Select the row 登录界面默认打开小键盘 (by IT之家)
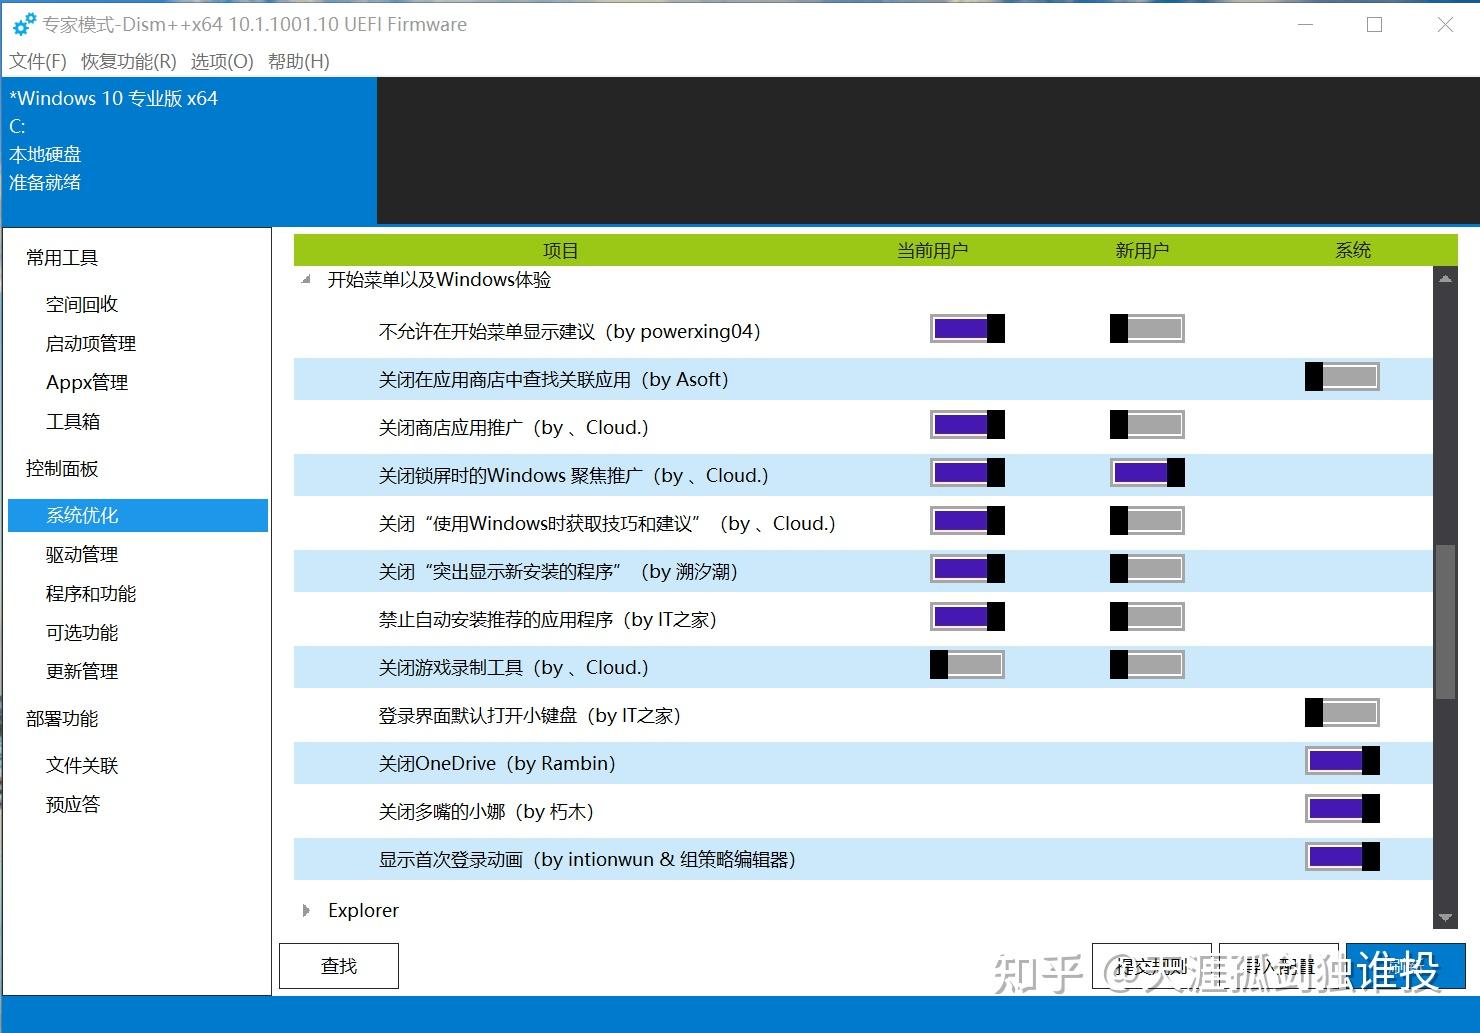Screen dimensions: 1480x1033 coord(863,715)
